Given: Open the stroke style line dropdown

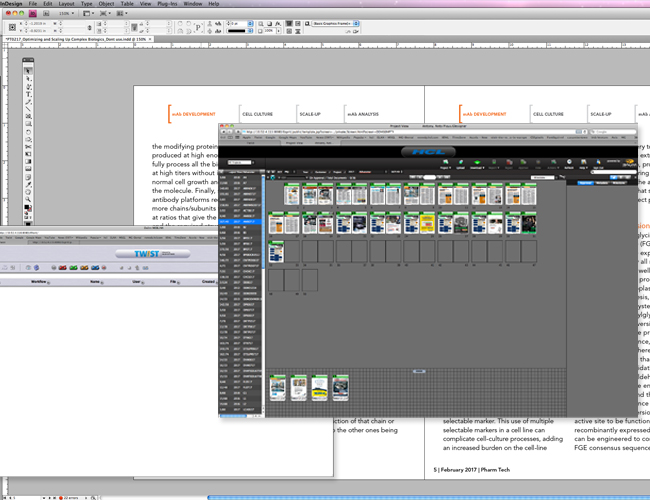Looking at the screenshot, I should [250, 31].
